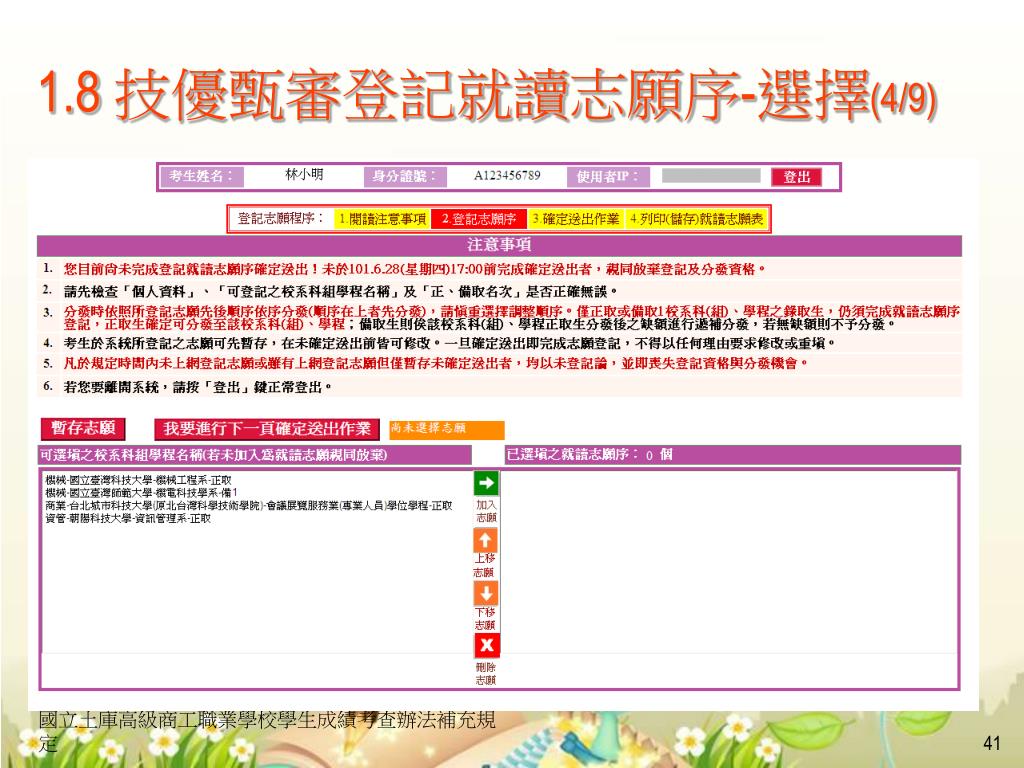Select 資管-朝陽科技大學-資訊管理系-正取 entry
Viewport: 1024px width, 768px height.
pos(128,519)
